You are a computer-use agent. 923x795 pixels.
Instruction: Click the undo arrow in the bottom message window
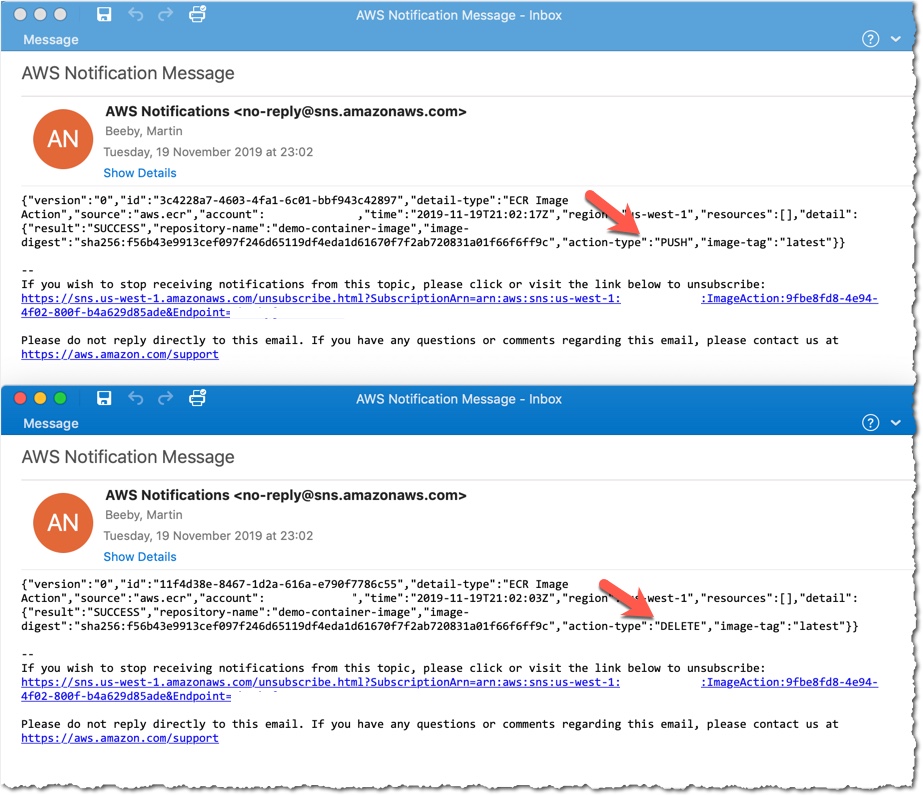point(136,398)
